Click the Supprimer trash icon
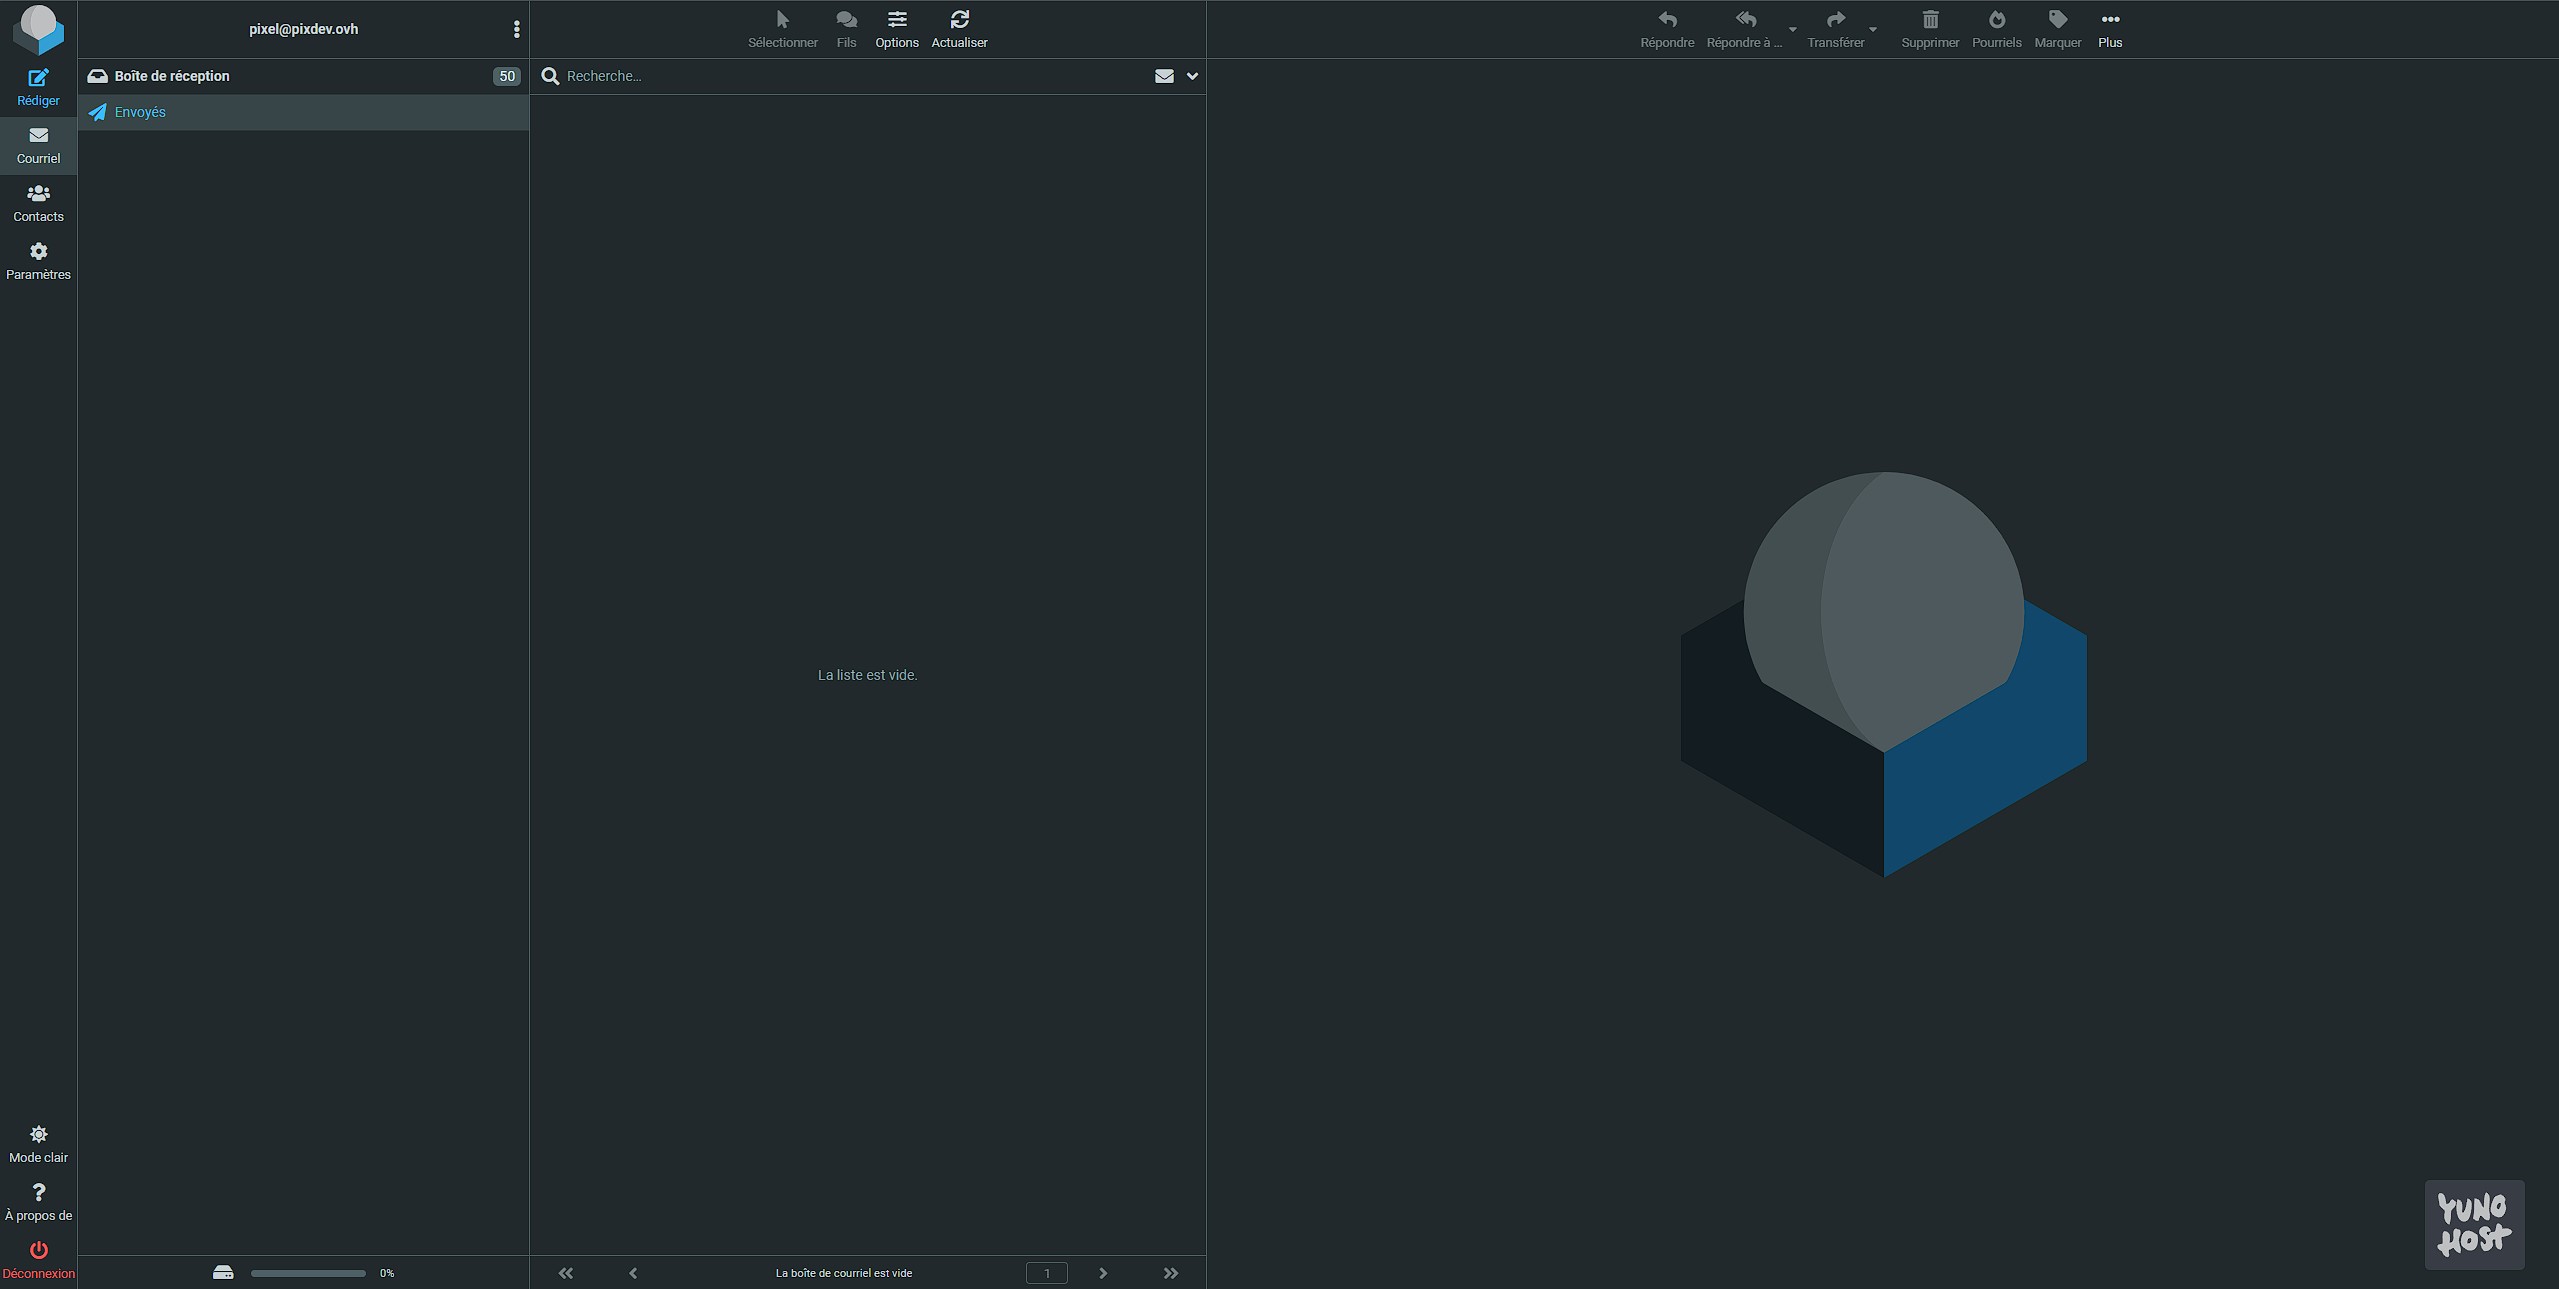Screen dimensions: 2559x1289 tap(1929, 20)
